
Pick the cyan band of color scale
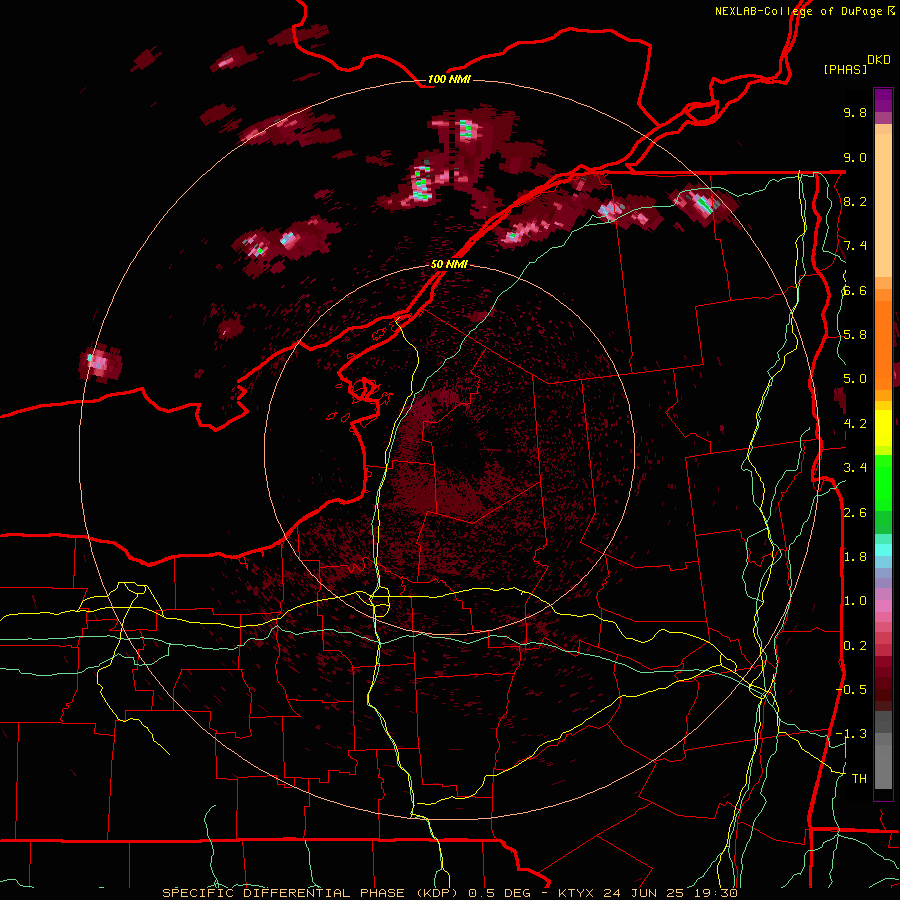click(x=883, y=550)
